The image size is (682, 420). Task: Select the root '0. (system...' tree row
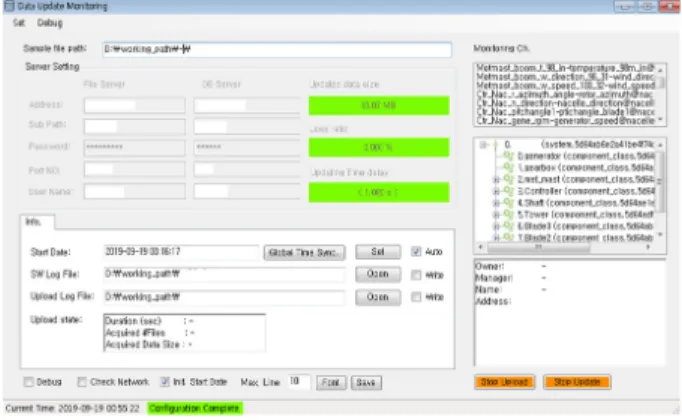coord(579,144)
